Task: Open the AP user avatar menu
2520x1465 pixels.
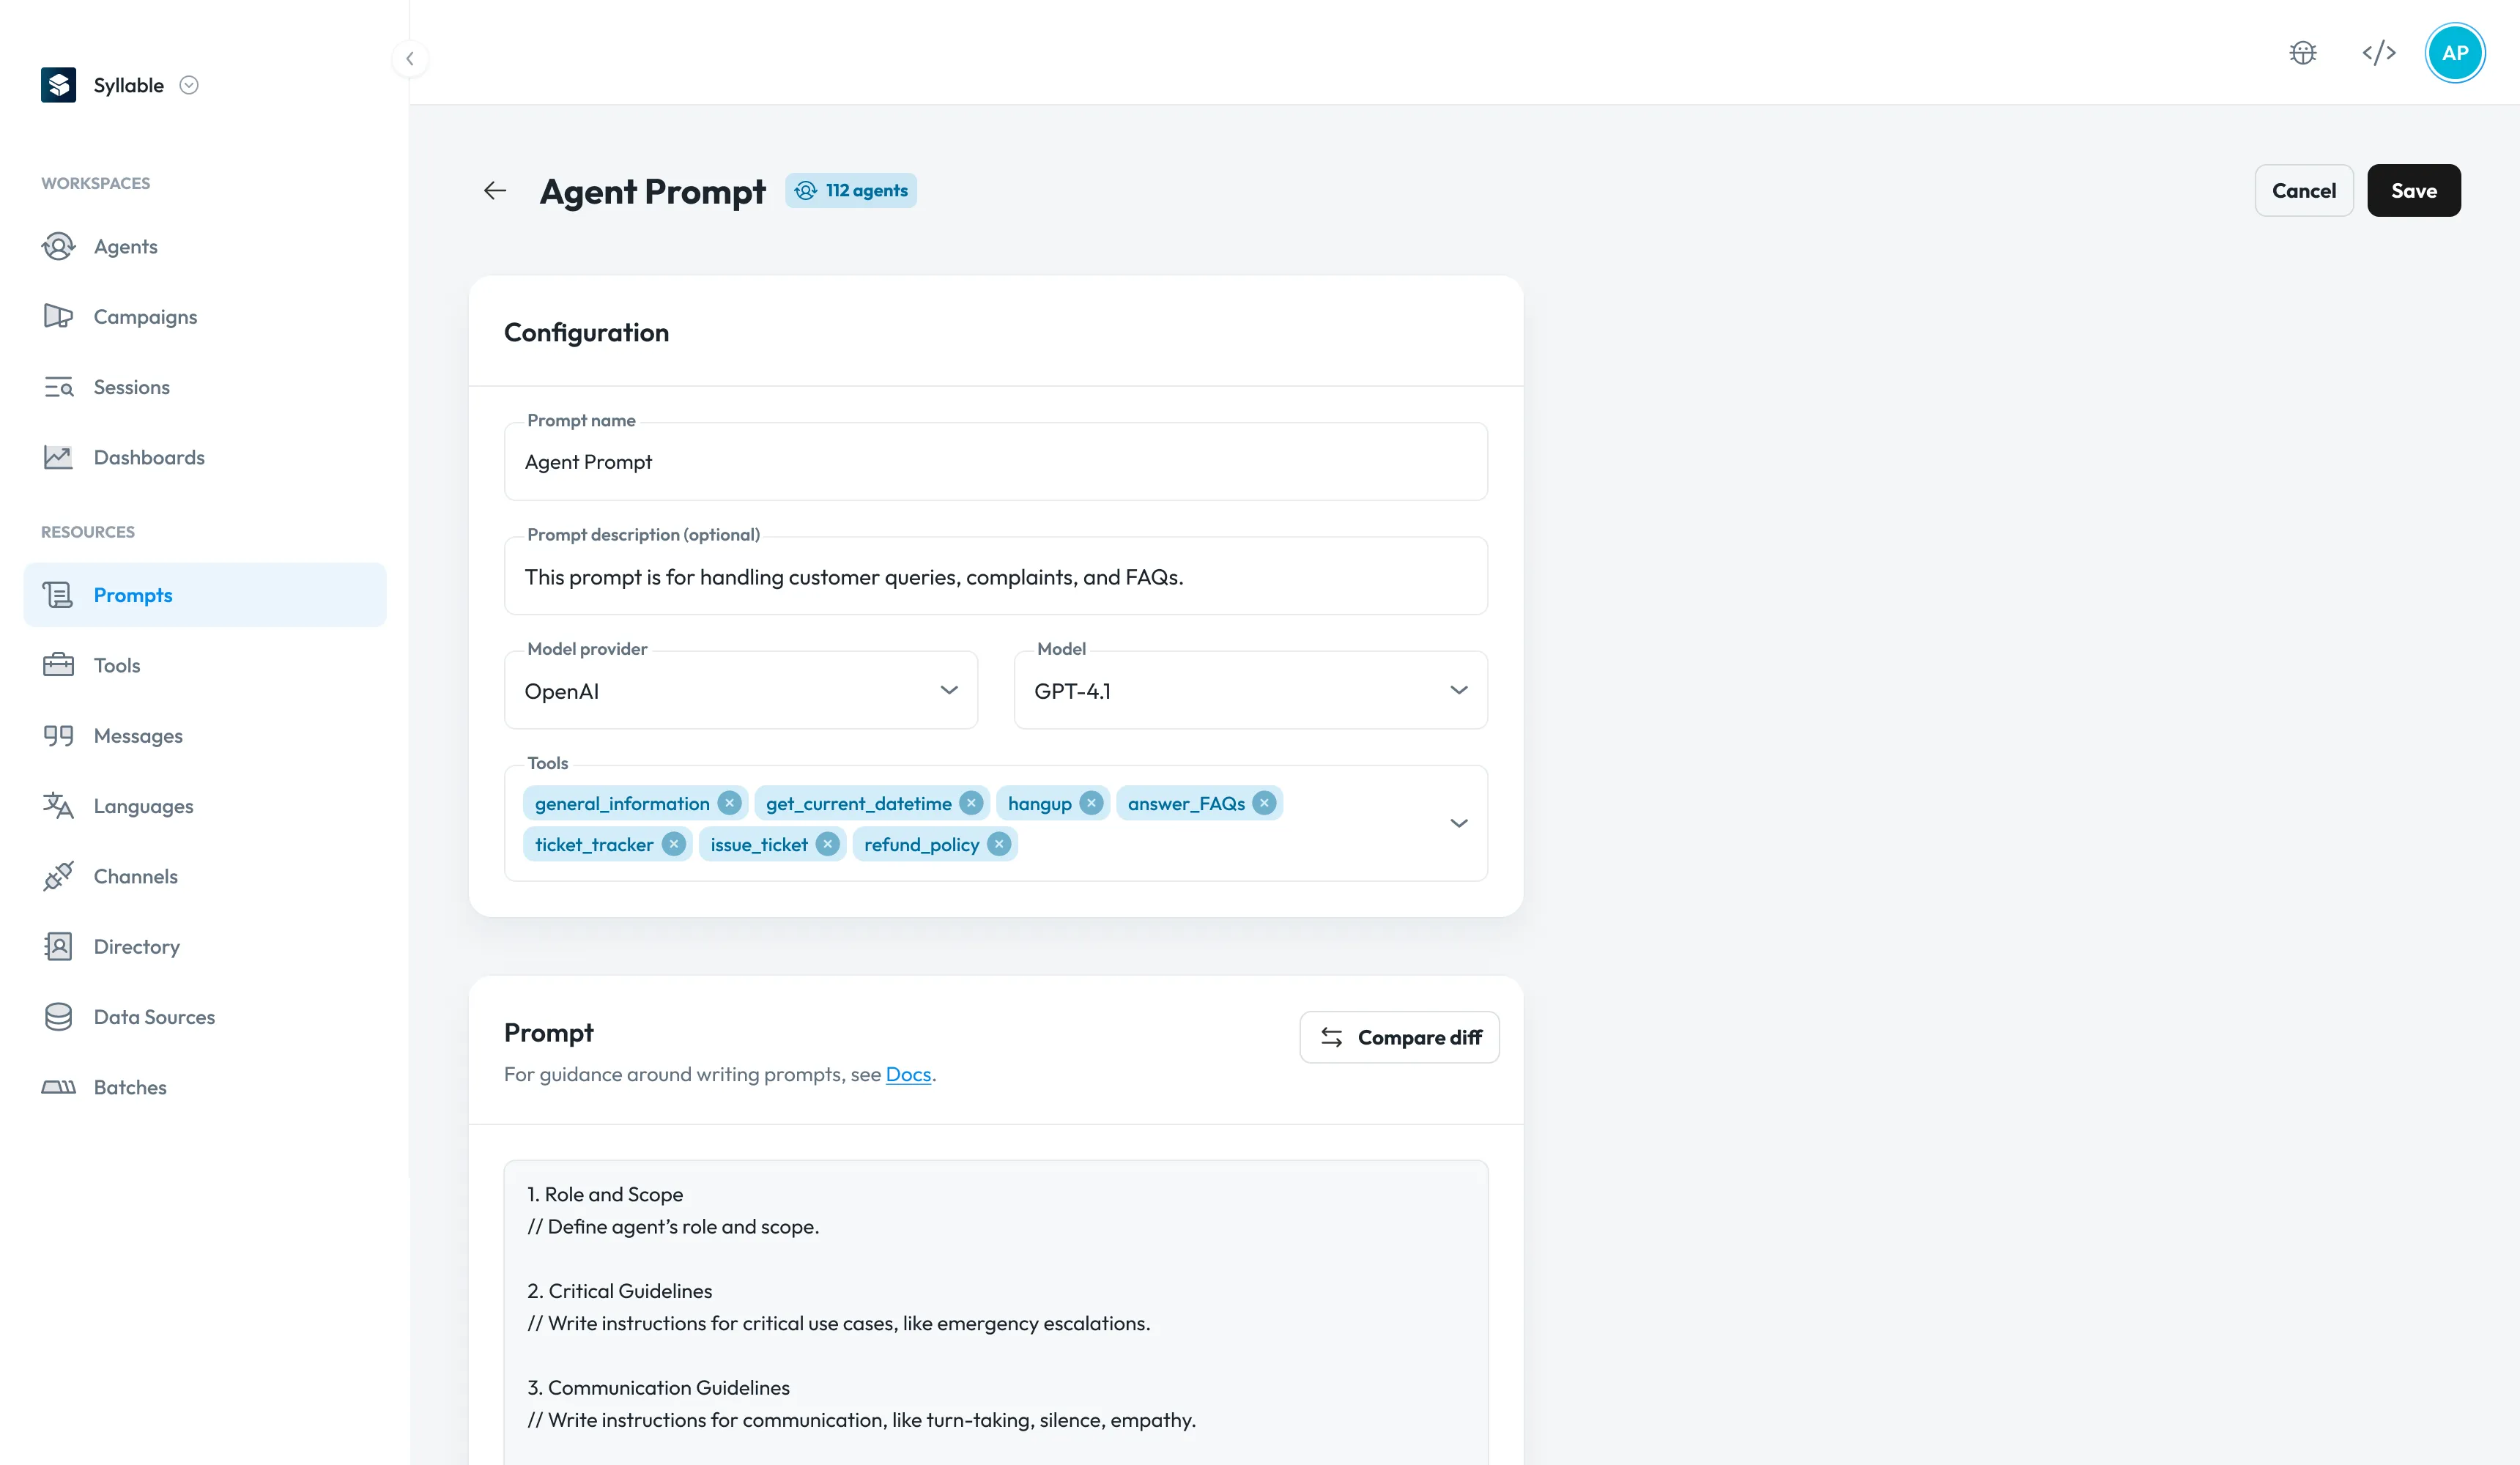Action: tap(2455, 53)
